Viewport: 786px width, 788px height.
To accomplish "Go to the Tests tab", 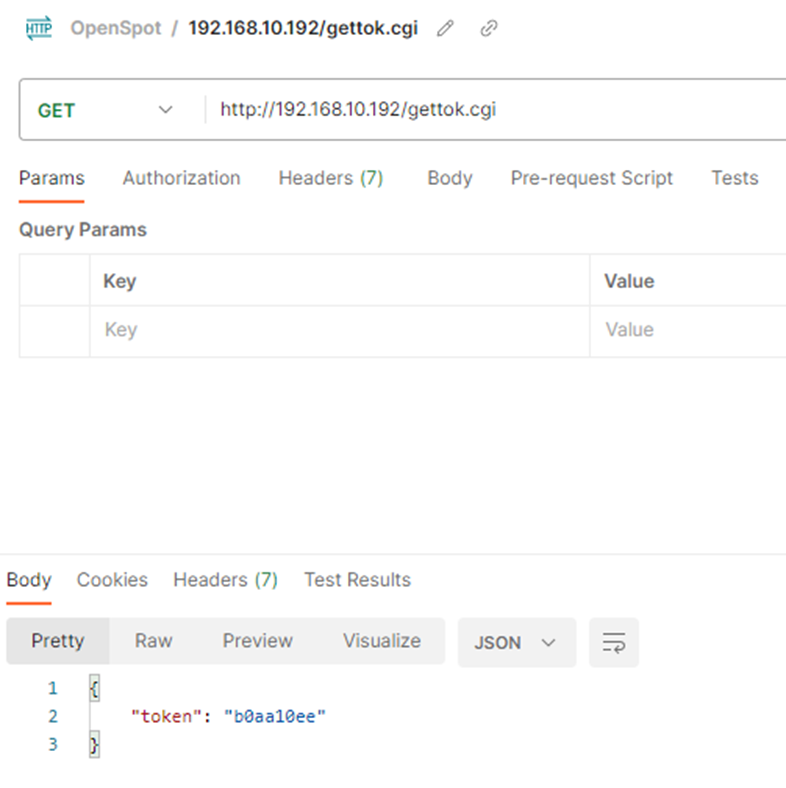I will point(734,178).
